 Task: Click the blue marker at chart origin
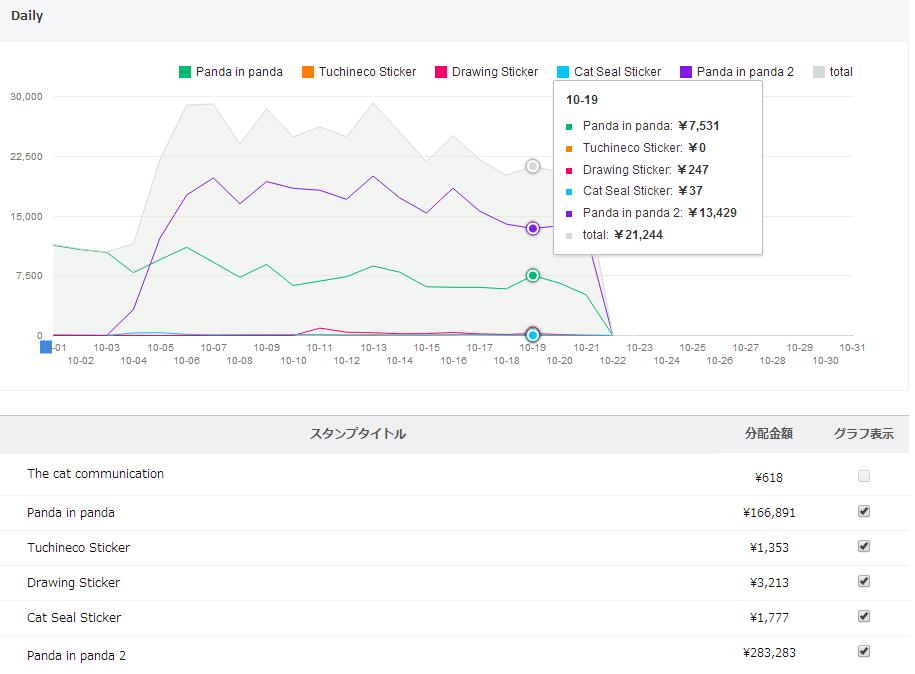45,346
